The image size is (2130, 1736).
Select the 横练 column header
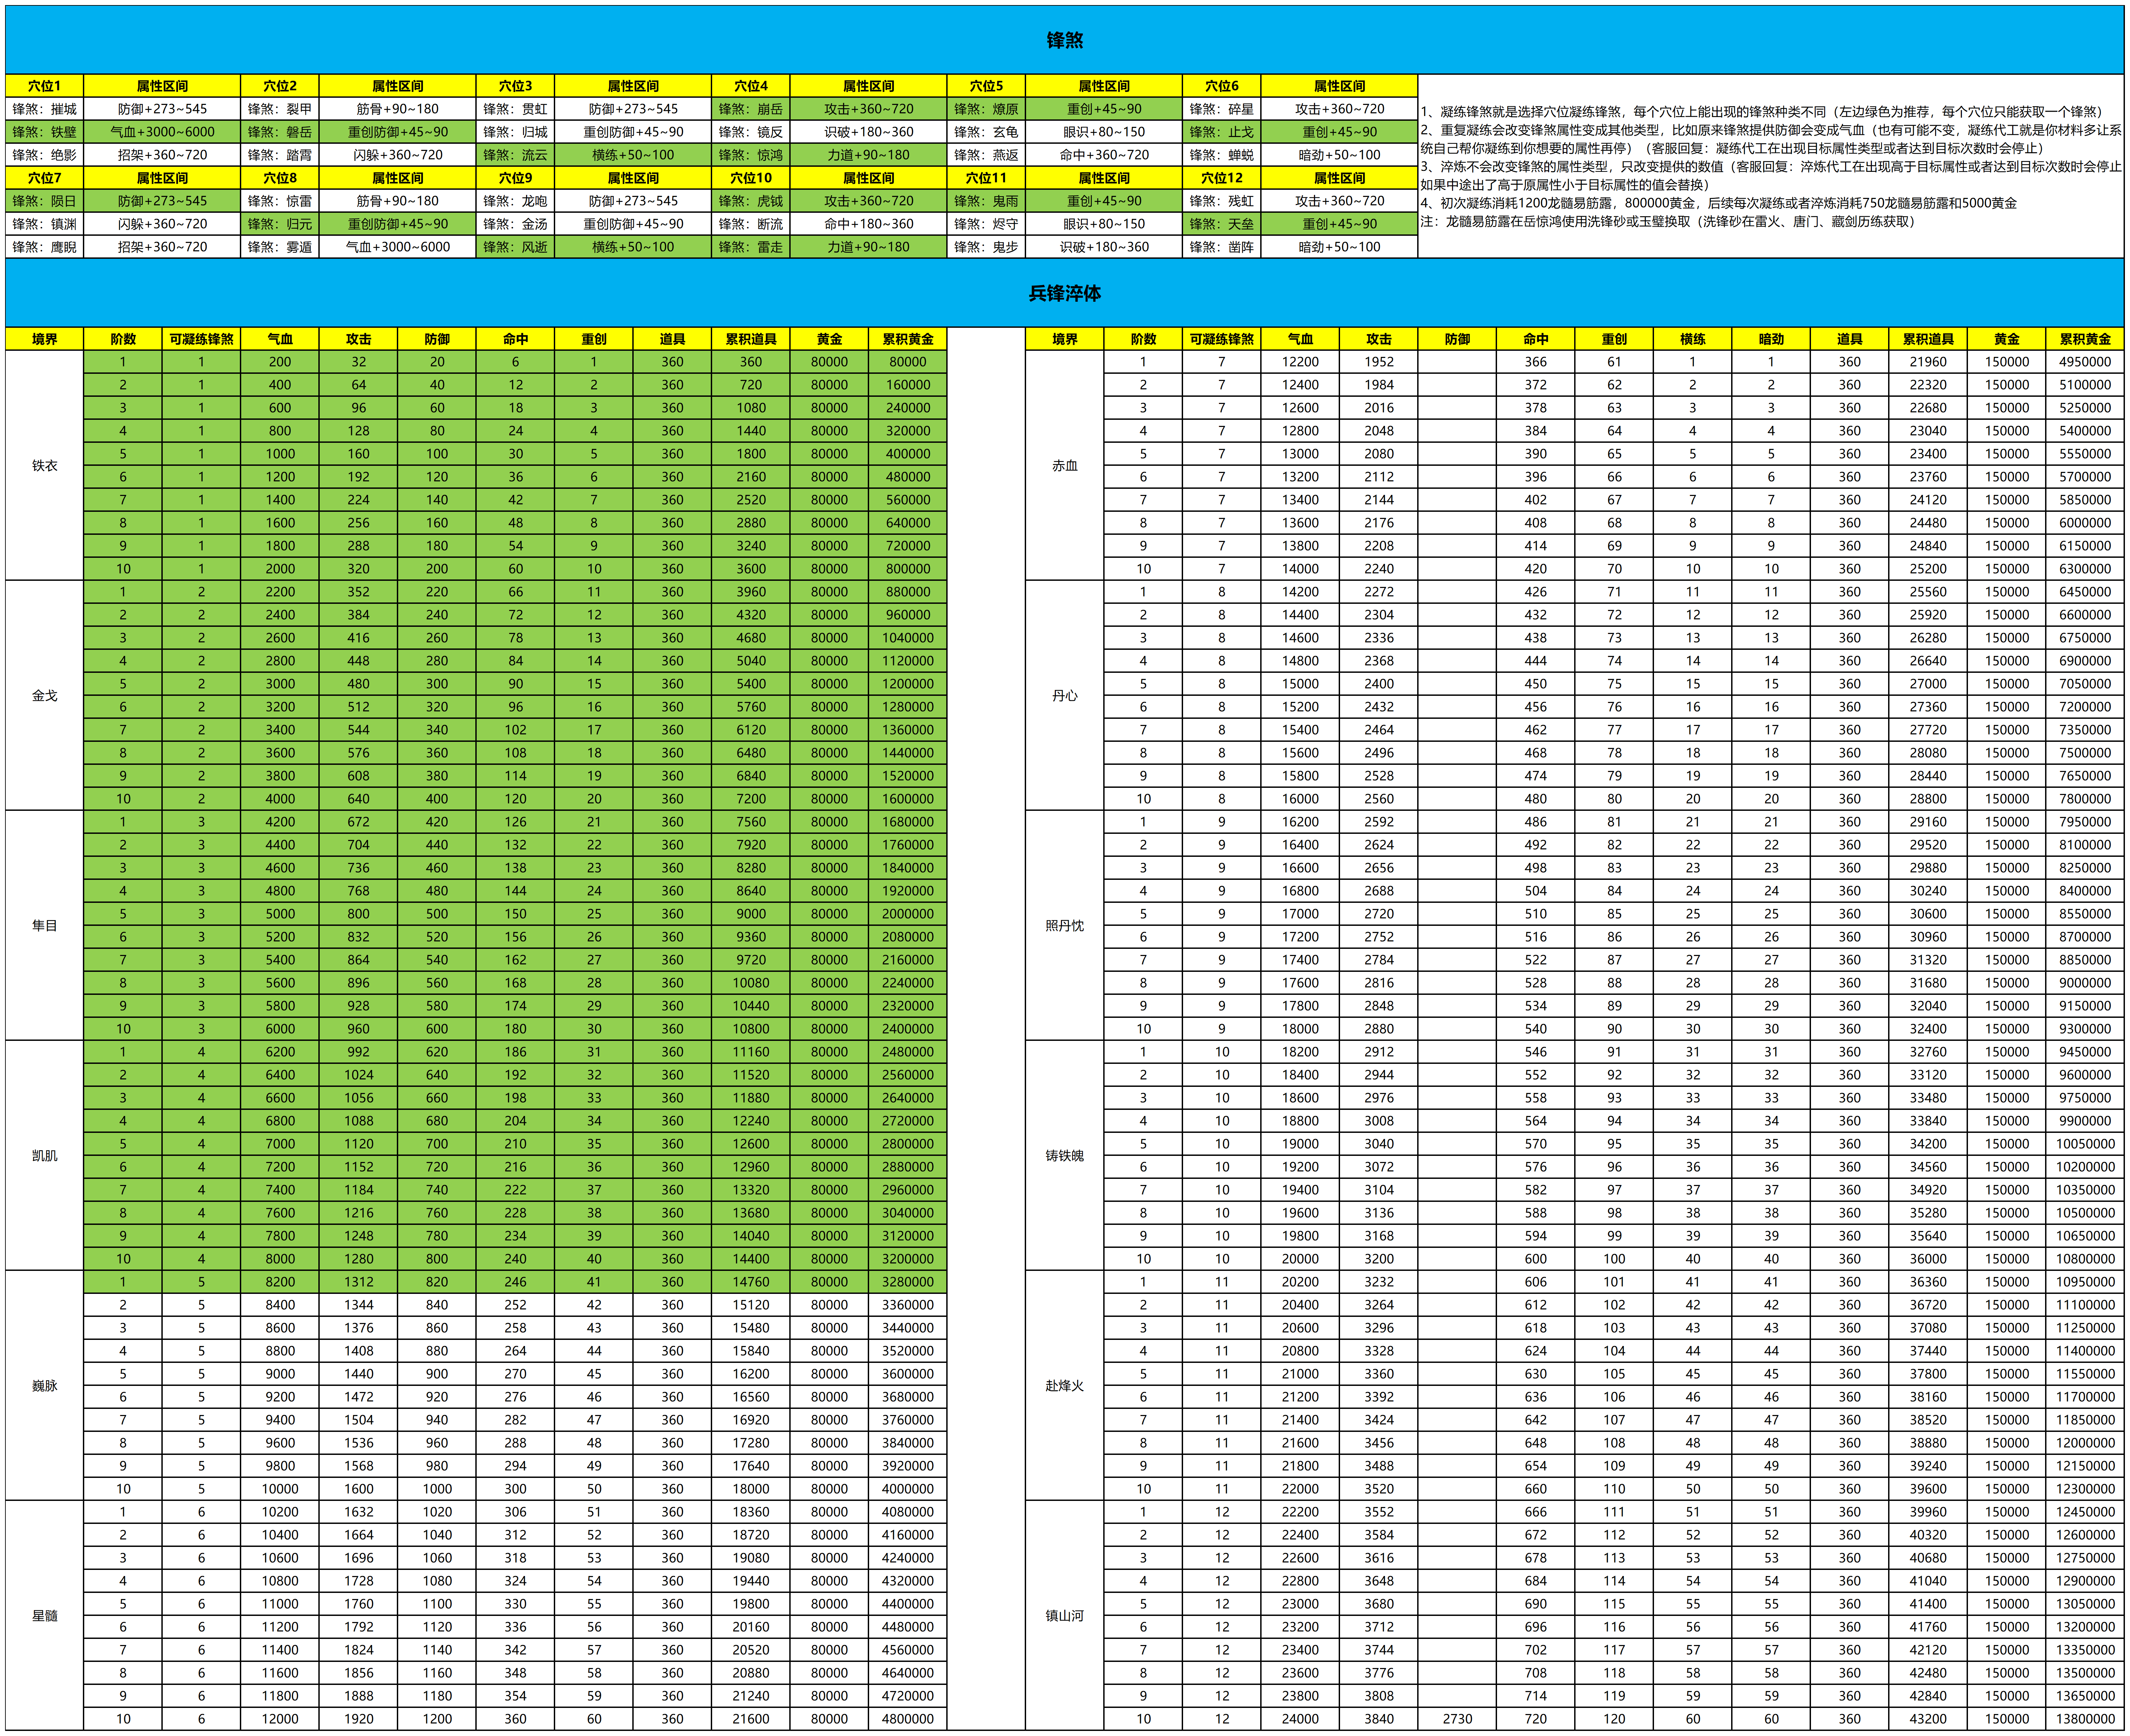pos(1693,339)
